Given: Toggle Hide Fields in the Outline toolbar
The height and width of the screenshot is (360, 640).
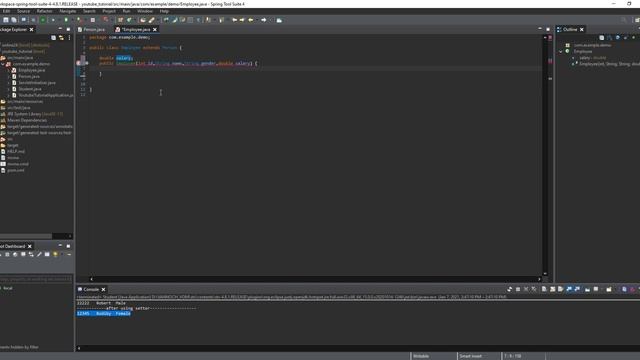Looking at the screenshot, I should (x=618, y=38).
